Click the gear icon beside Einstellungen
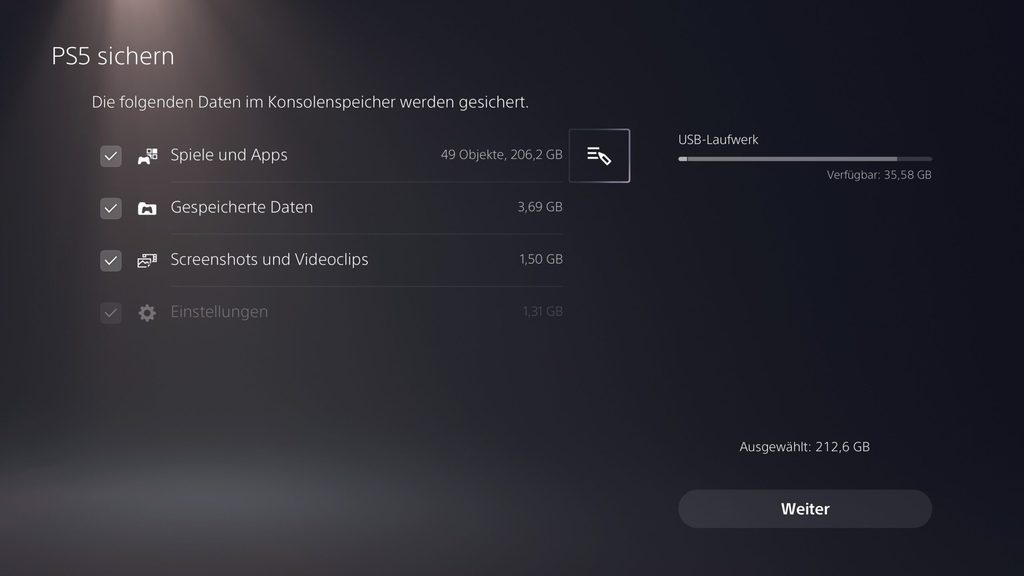Image resolution: width=1024 pixels, height=576 pixels. pos(147,313)
